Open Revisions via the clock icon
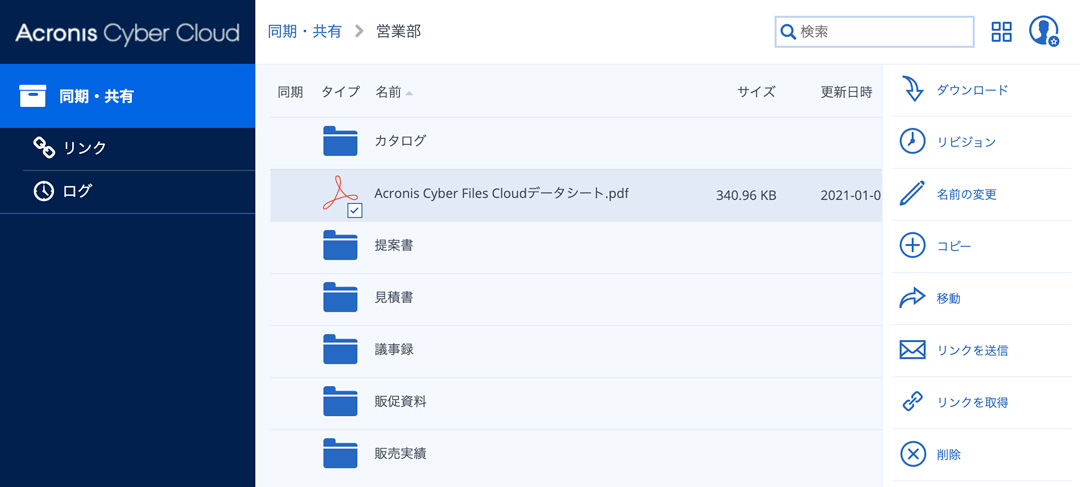 coord(913,142)
